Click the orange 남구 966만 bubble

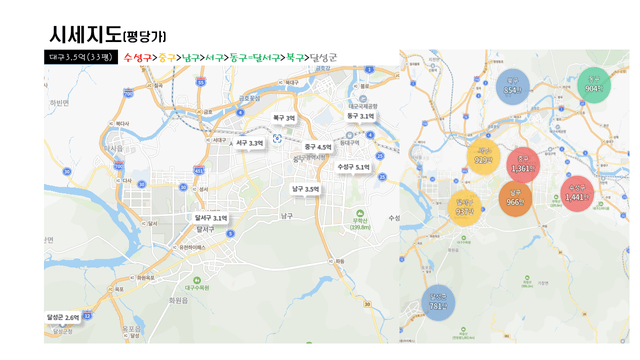pos(515,199)
